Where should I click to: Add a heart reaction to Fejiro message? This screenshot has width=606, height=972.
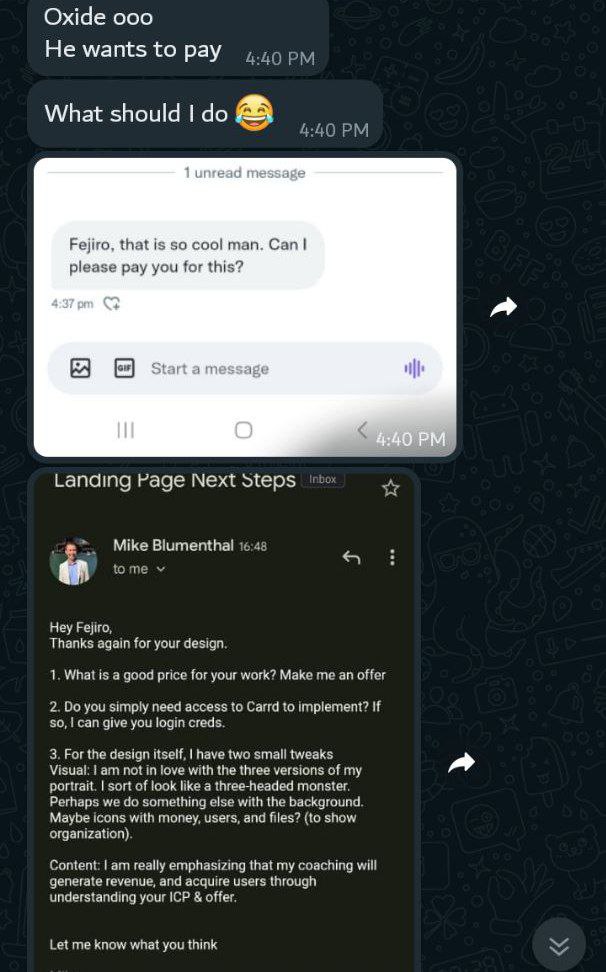coord(112,304)
